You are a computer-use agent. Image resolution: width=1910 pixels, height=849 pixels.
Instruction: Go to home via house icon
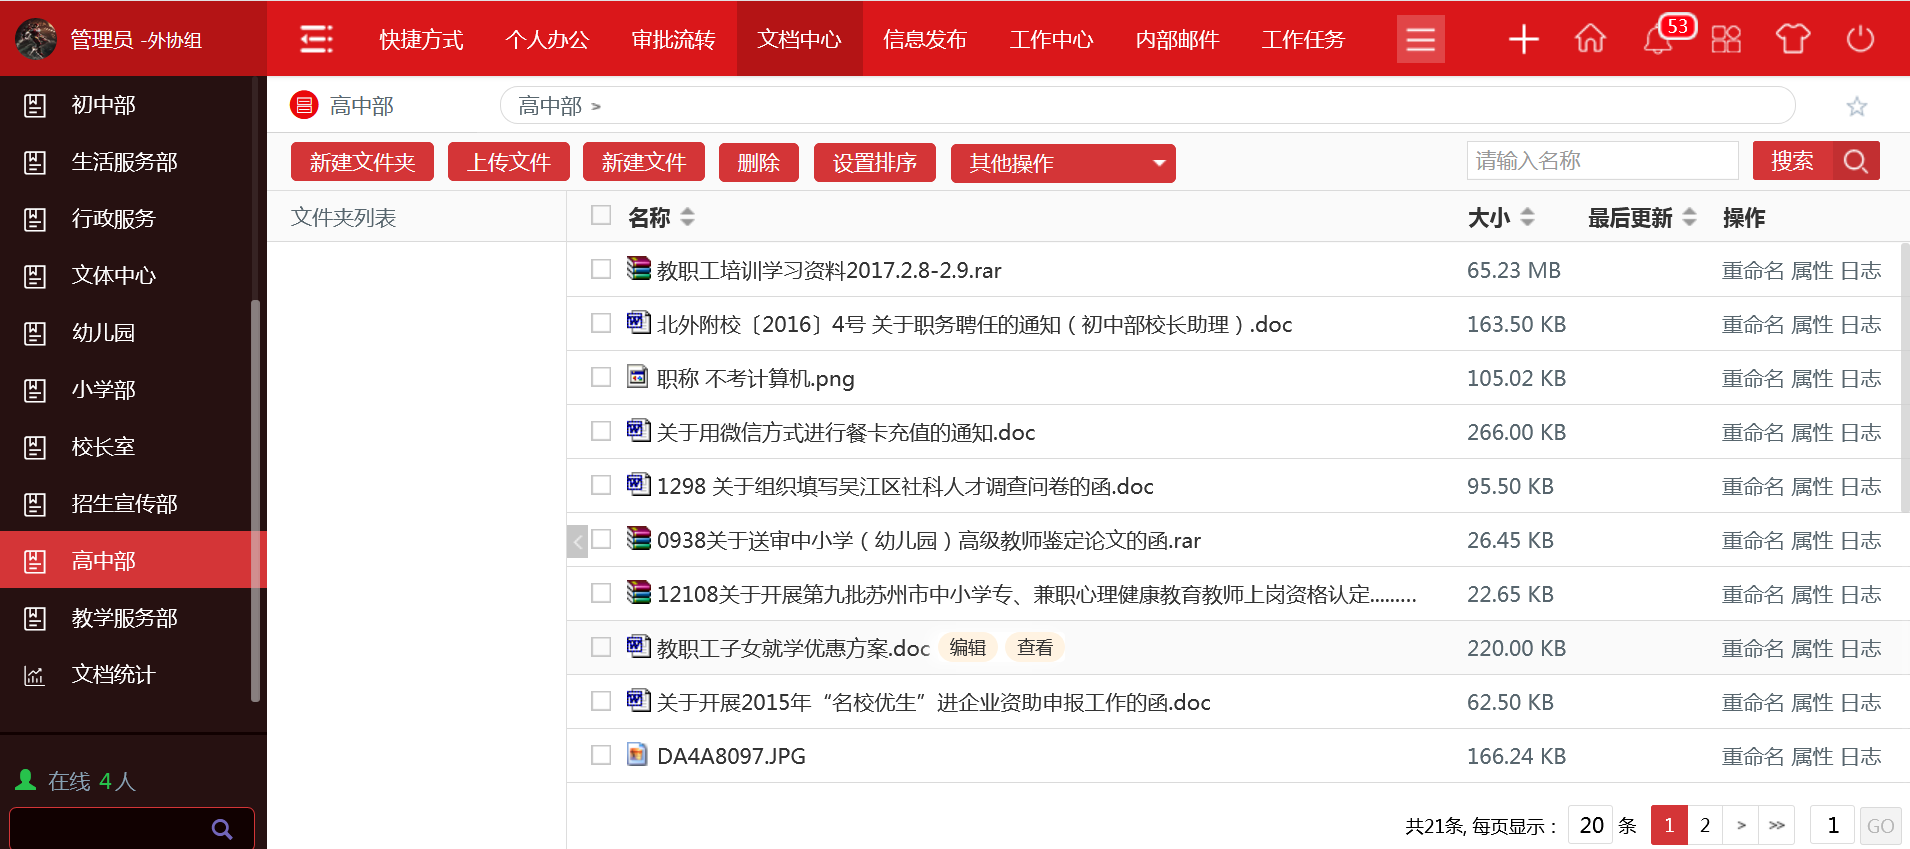point(1590,39)
